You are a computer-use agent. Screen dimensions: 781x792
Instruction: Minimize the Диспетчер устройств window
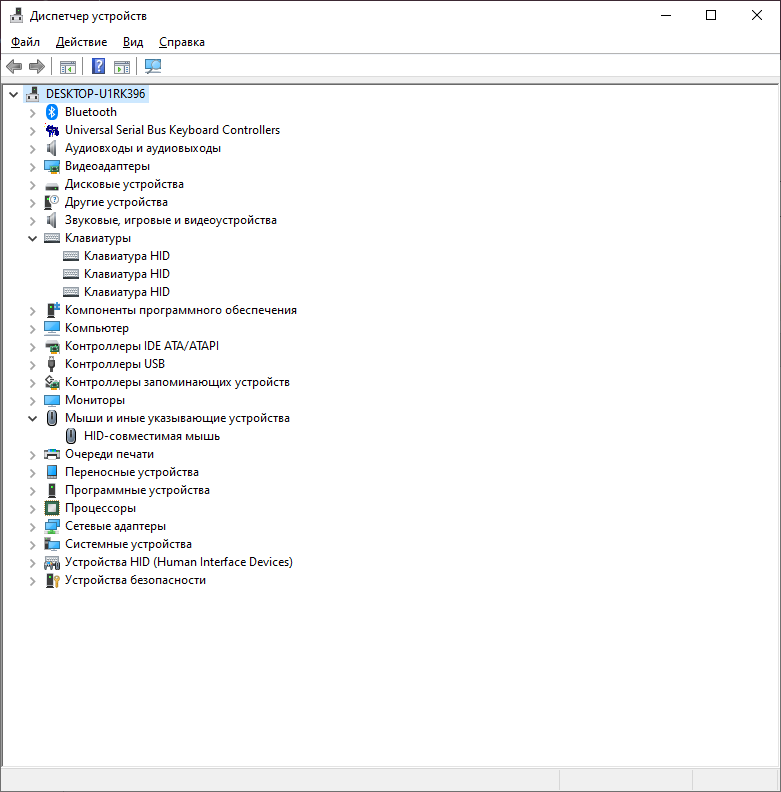coord(666,15)
